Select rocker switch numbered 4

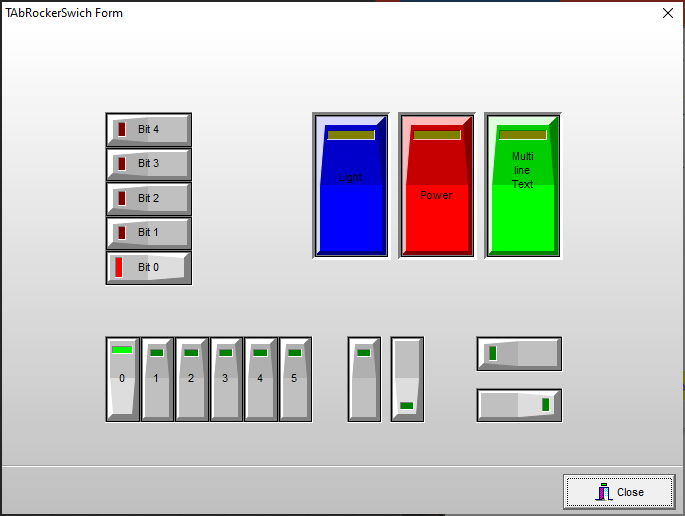(x=261, y=379)
